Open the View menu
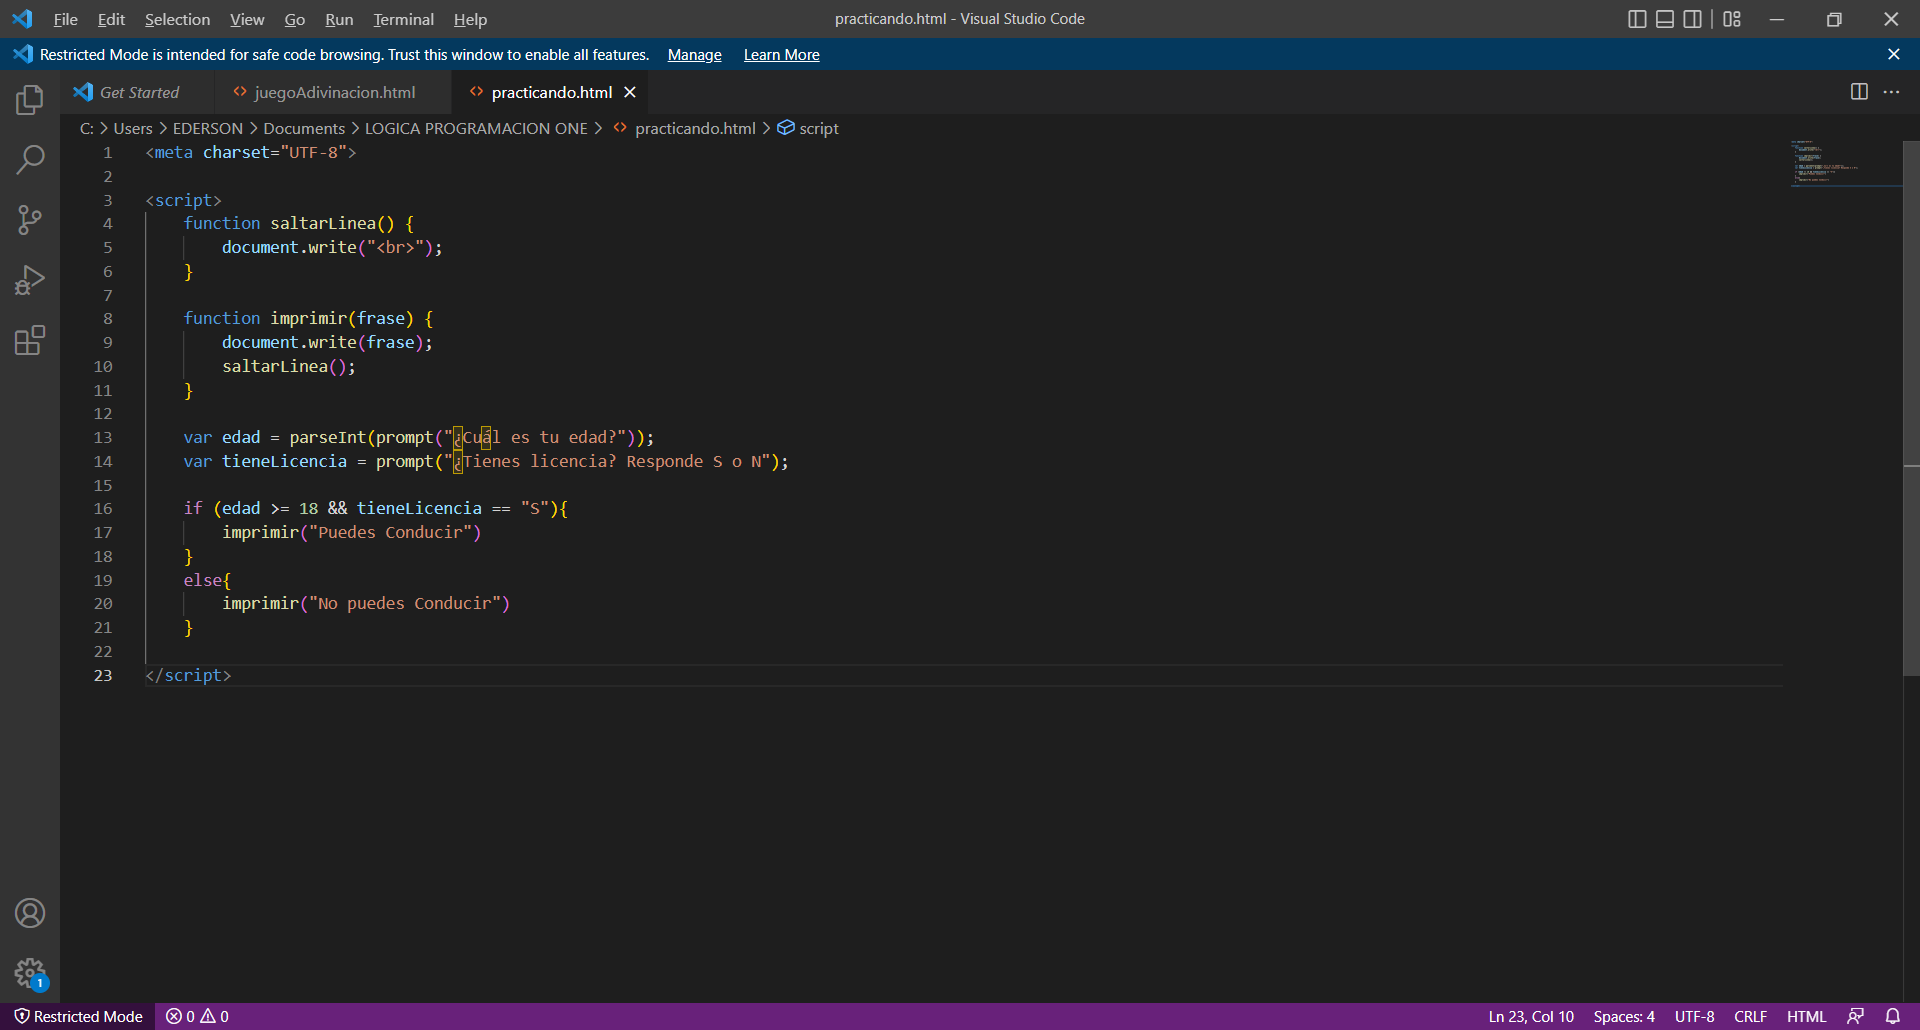 (247, 19)
